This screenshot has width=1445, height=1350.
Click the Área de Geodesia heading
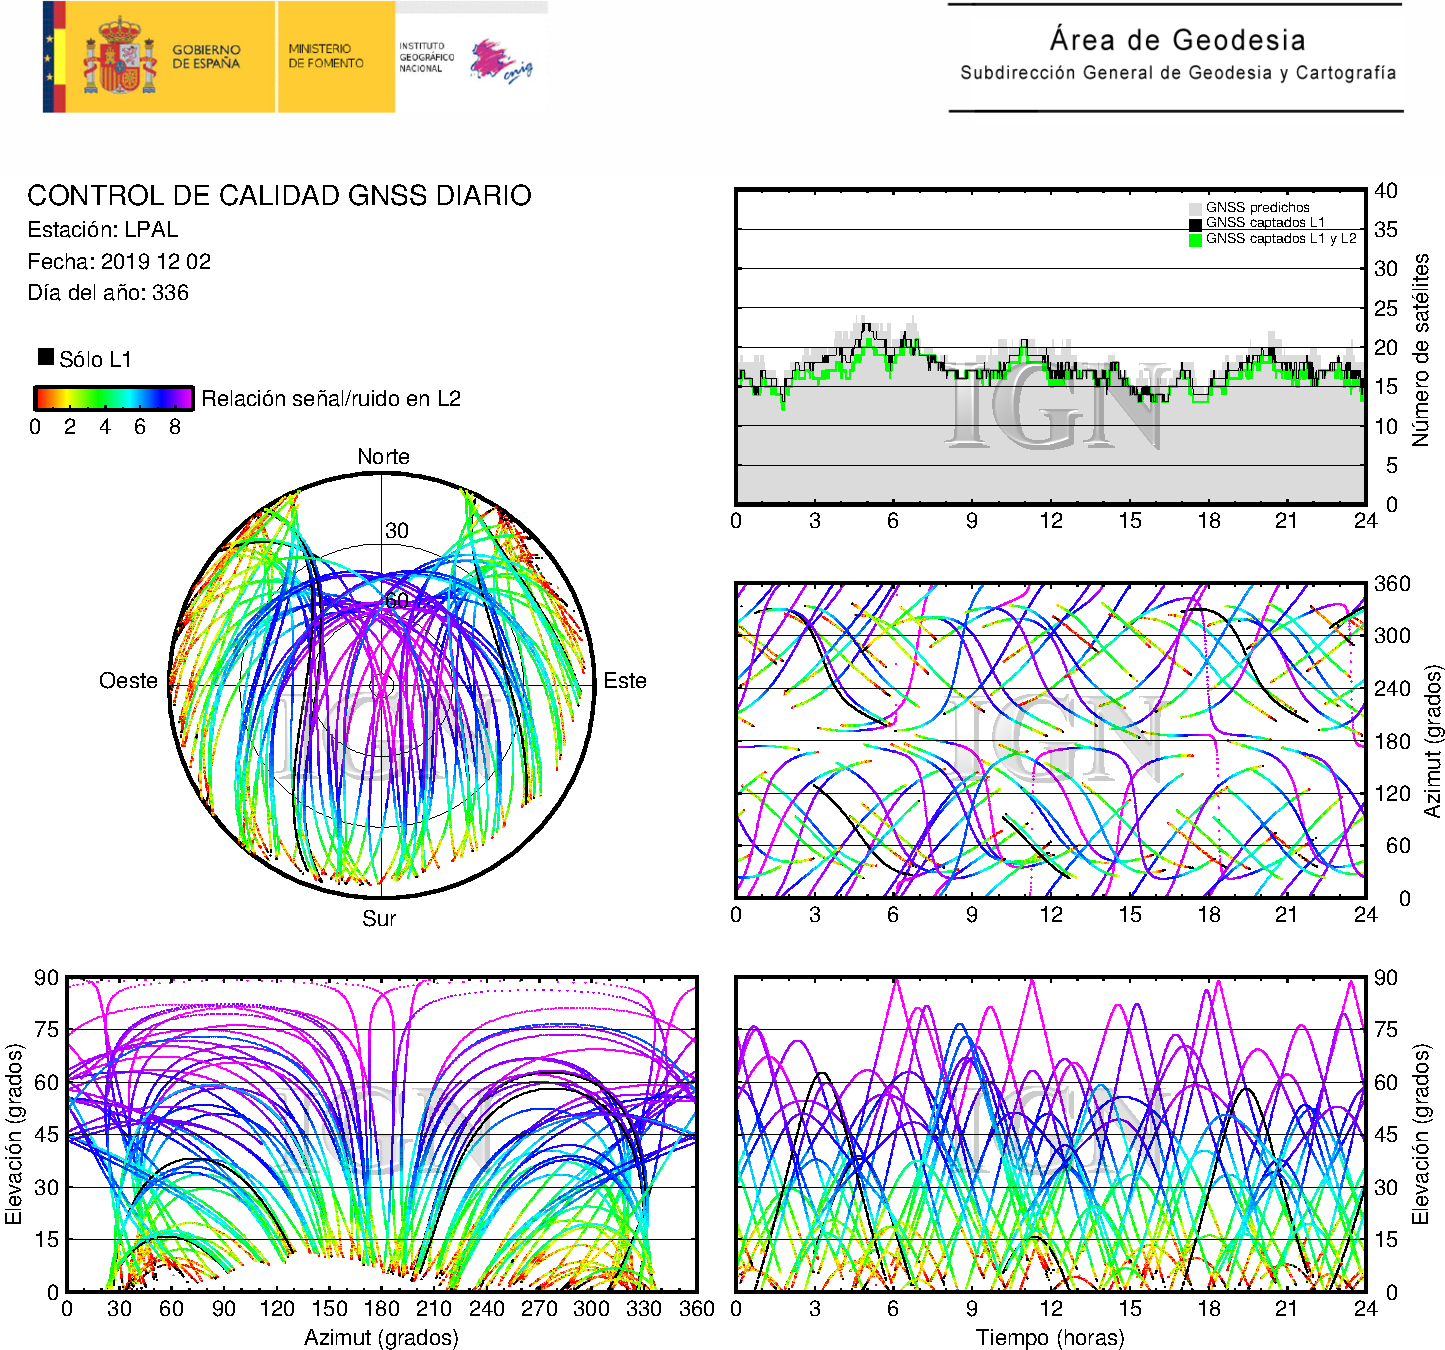pos(1177,40)
